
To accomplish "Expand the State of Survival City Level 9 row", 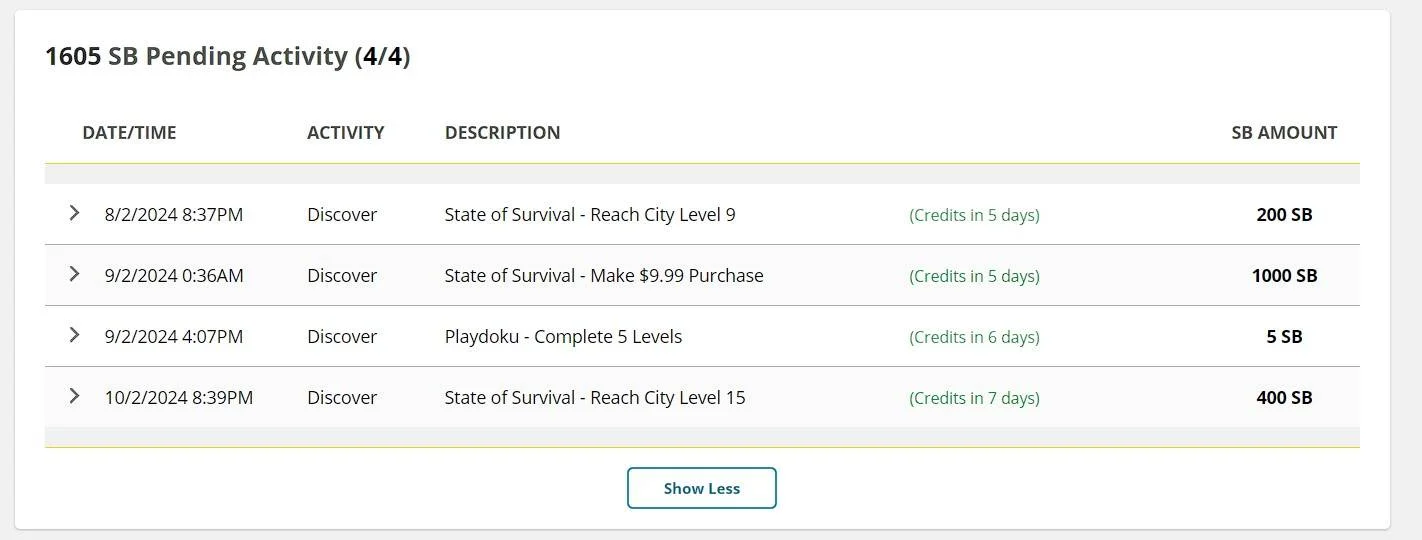I will coord(73,213).
